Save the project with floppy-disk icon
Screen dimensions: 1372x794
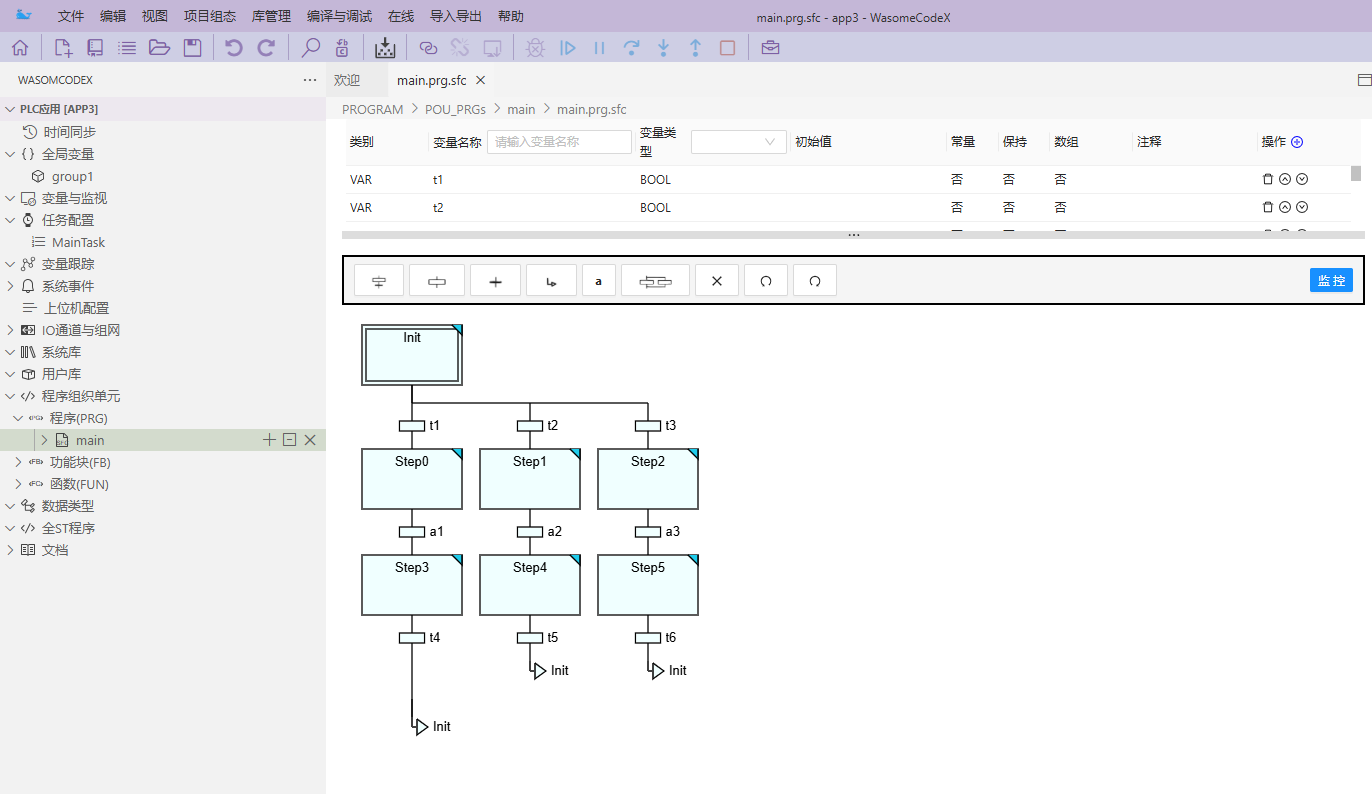[193, 47]
